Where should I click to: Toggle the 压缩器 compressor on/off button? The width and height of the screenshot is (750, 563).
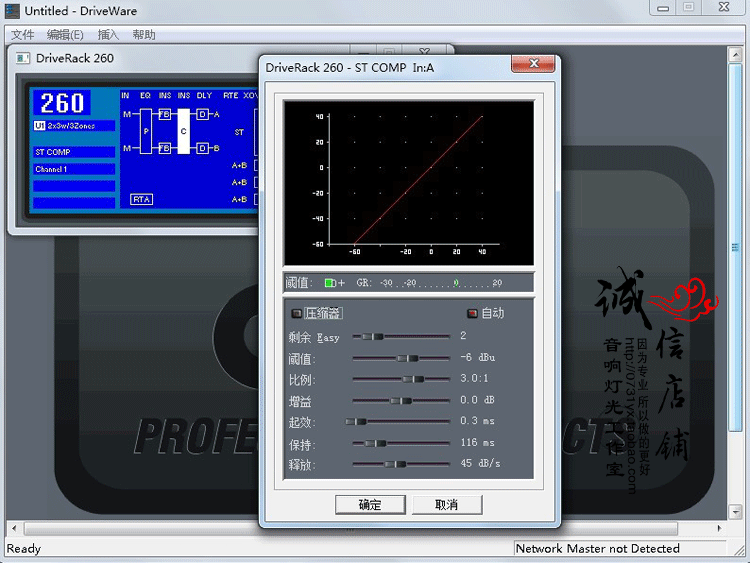click(x=297, y=313)
